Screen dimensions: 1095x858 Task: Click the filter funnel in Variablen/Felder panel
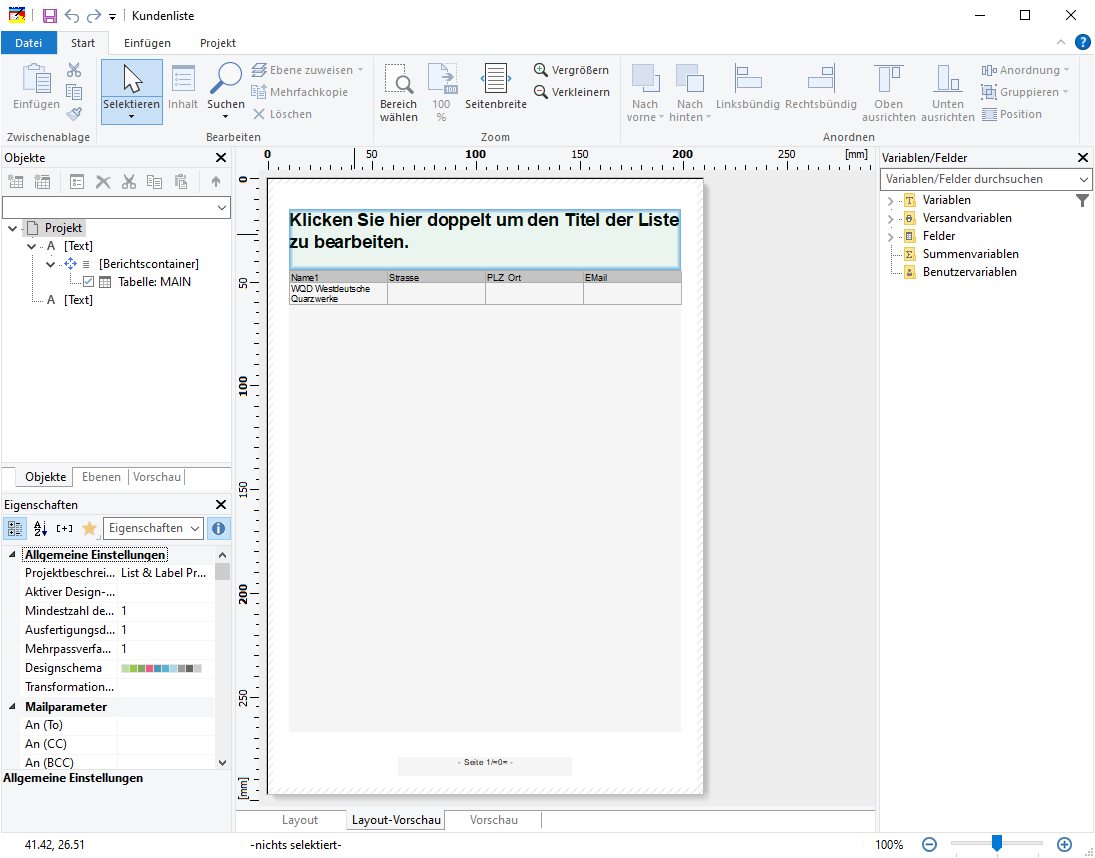coord(1082,200)
